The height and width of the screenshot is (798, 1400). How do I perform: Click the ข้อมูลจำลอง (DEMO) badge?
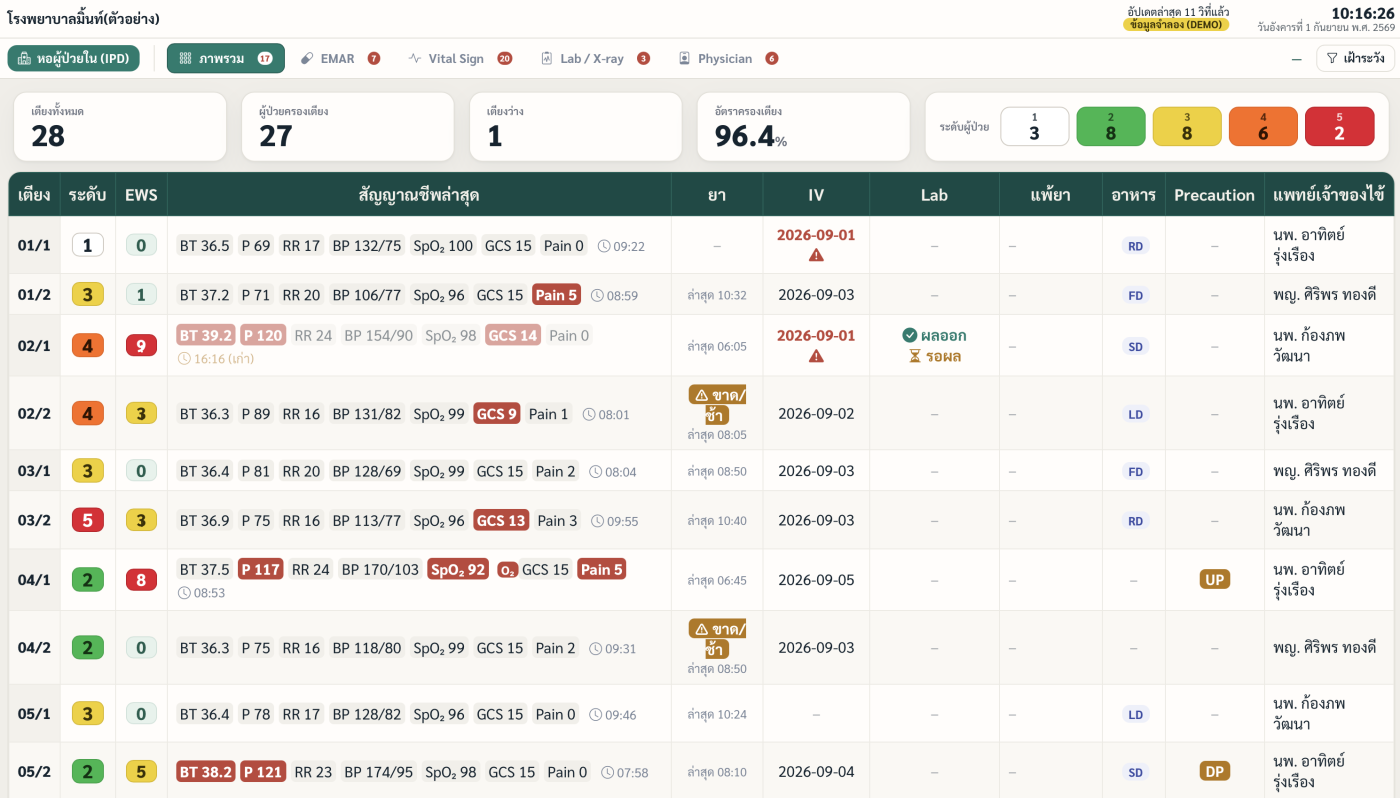[x=1175, y=25]
